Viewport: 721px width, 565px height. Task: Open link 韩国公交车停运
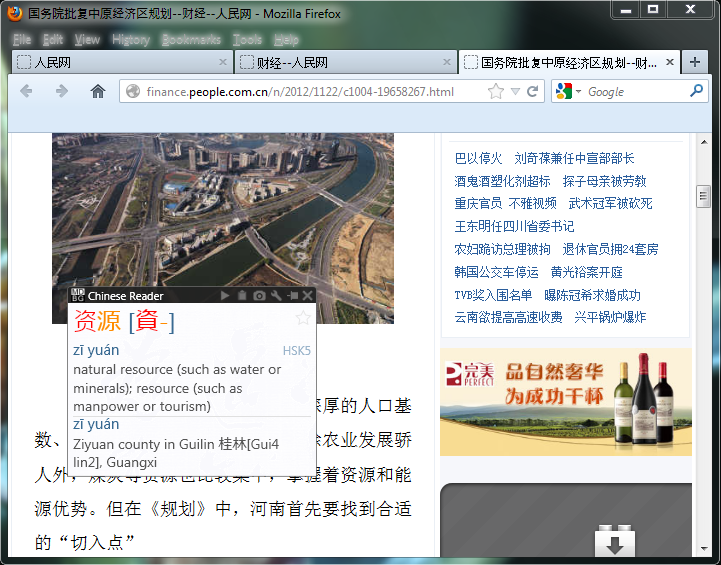496,272
